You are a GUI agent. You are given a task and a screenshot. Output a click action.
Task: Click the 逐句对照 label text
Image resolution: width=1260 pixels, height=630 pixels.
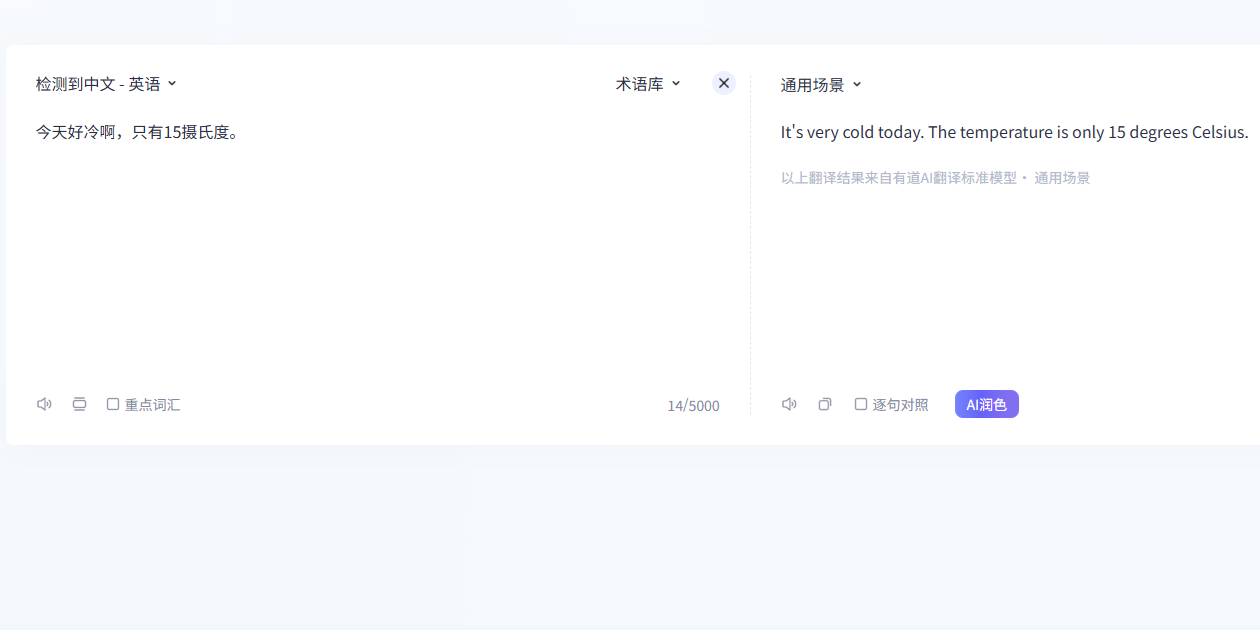coord(900,405)
